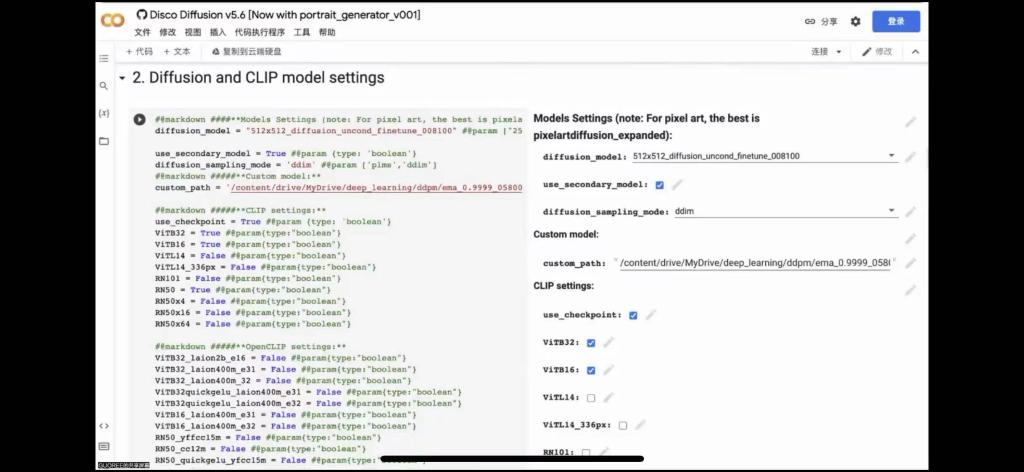1024x472 pixels.
Task: Click the Colab CO logo
Action: point(113,21)
